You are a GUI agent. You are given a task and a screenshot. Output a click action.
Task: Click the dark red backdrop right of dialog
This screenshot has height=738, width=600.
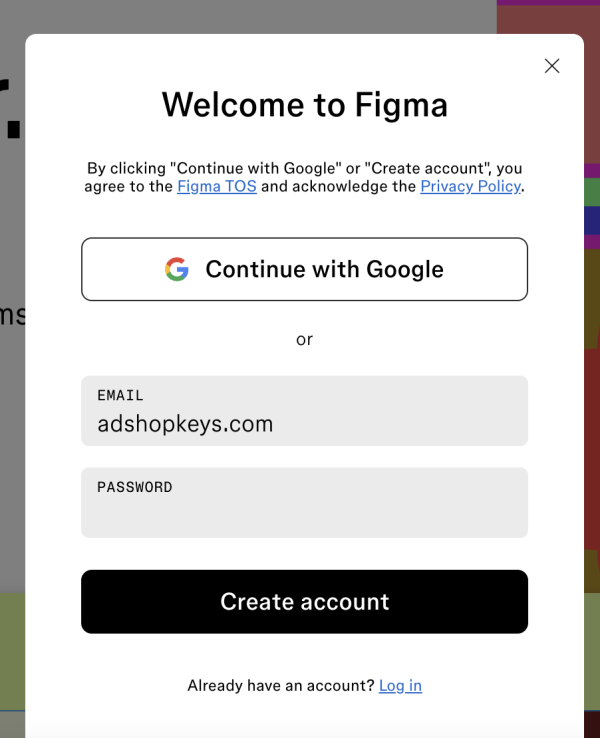pyautogui.click(x=592, y=447)
